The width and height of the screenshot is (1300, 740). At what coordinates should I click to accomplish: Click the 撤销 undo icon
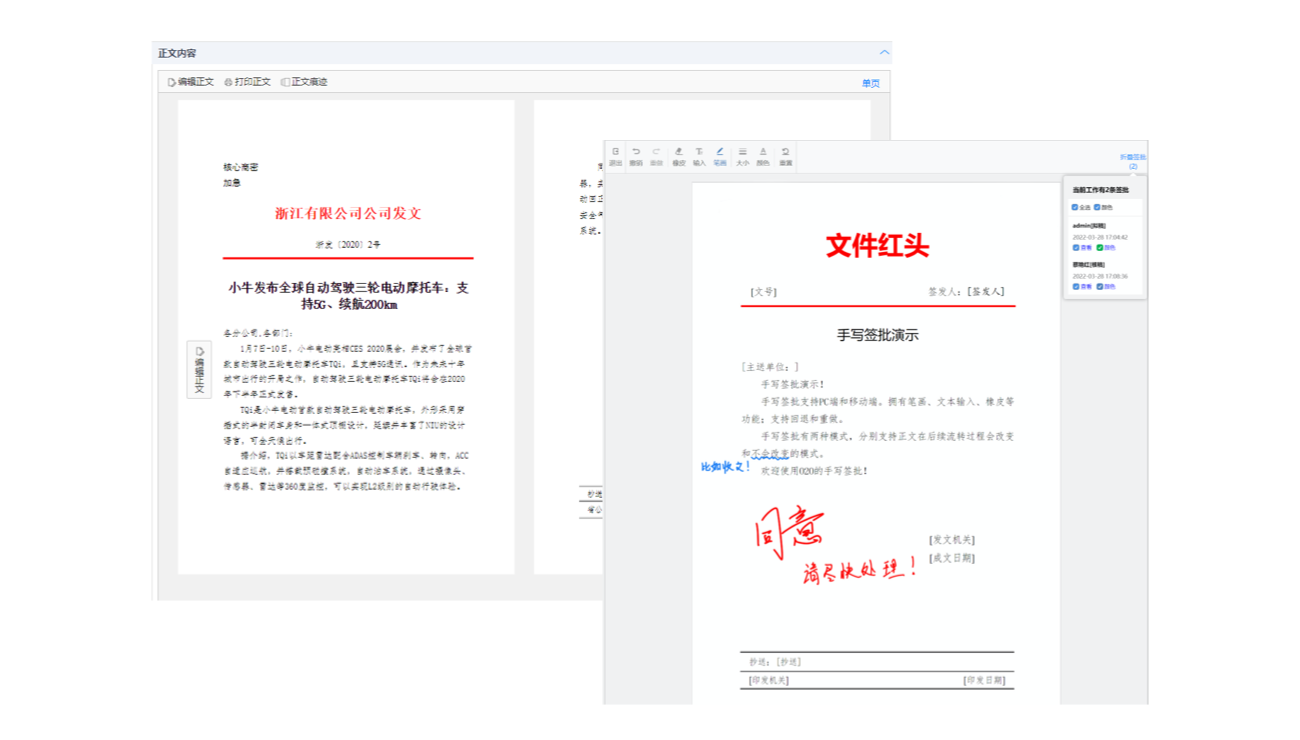click(x=636, y=156)
